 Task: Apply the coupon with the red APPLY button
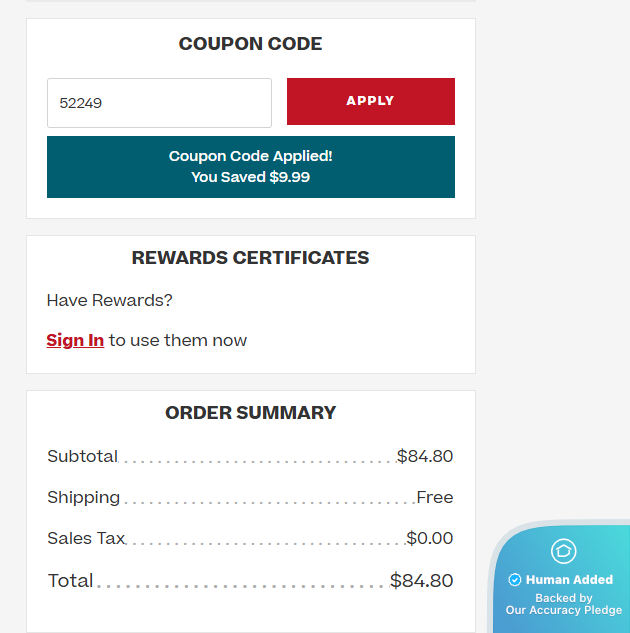370,101
